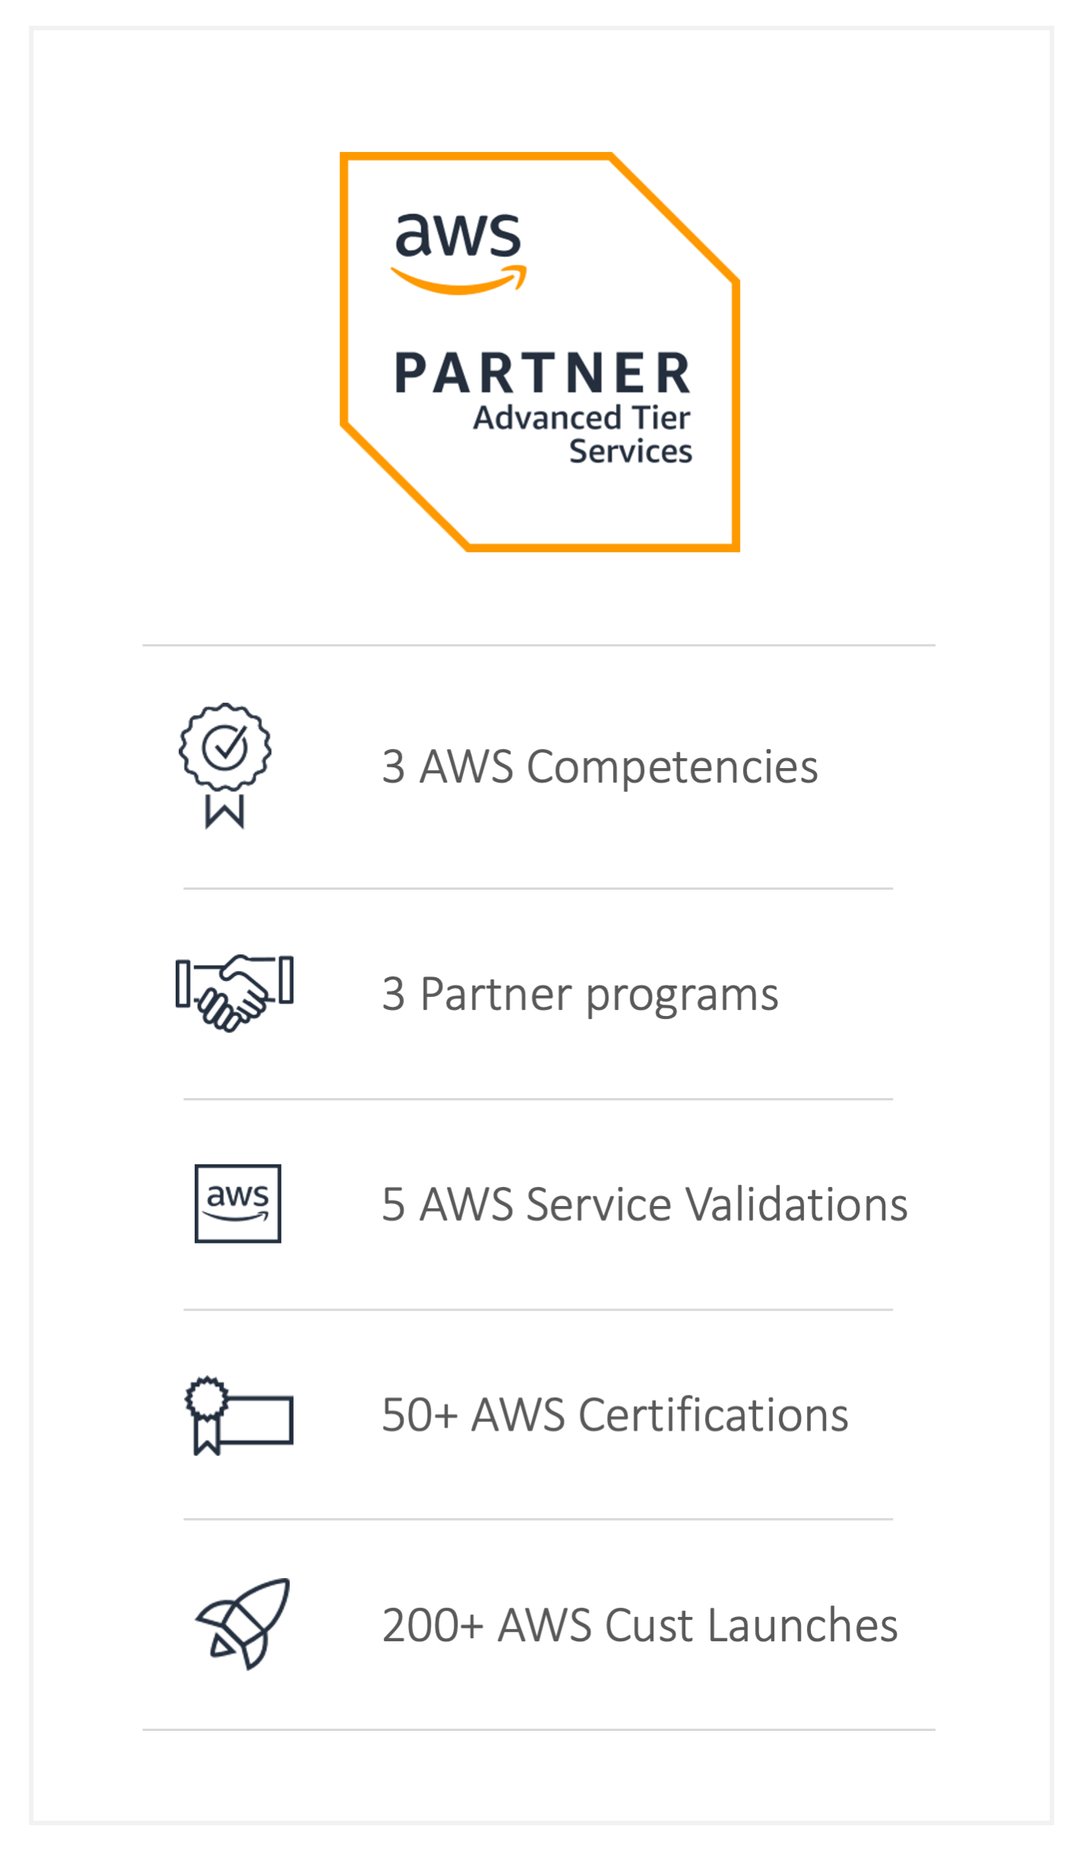
Task: Click the orange smile arrow under aws
Action: [x=459, y=280]
